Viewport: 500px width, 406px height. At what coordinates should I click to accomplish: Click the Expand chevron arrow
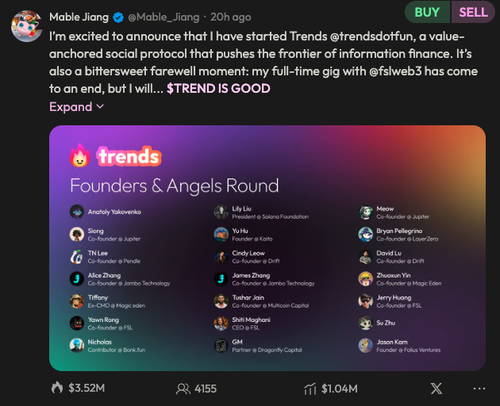coord(100,107)
